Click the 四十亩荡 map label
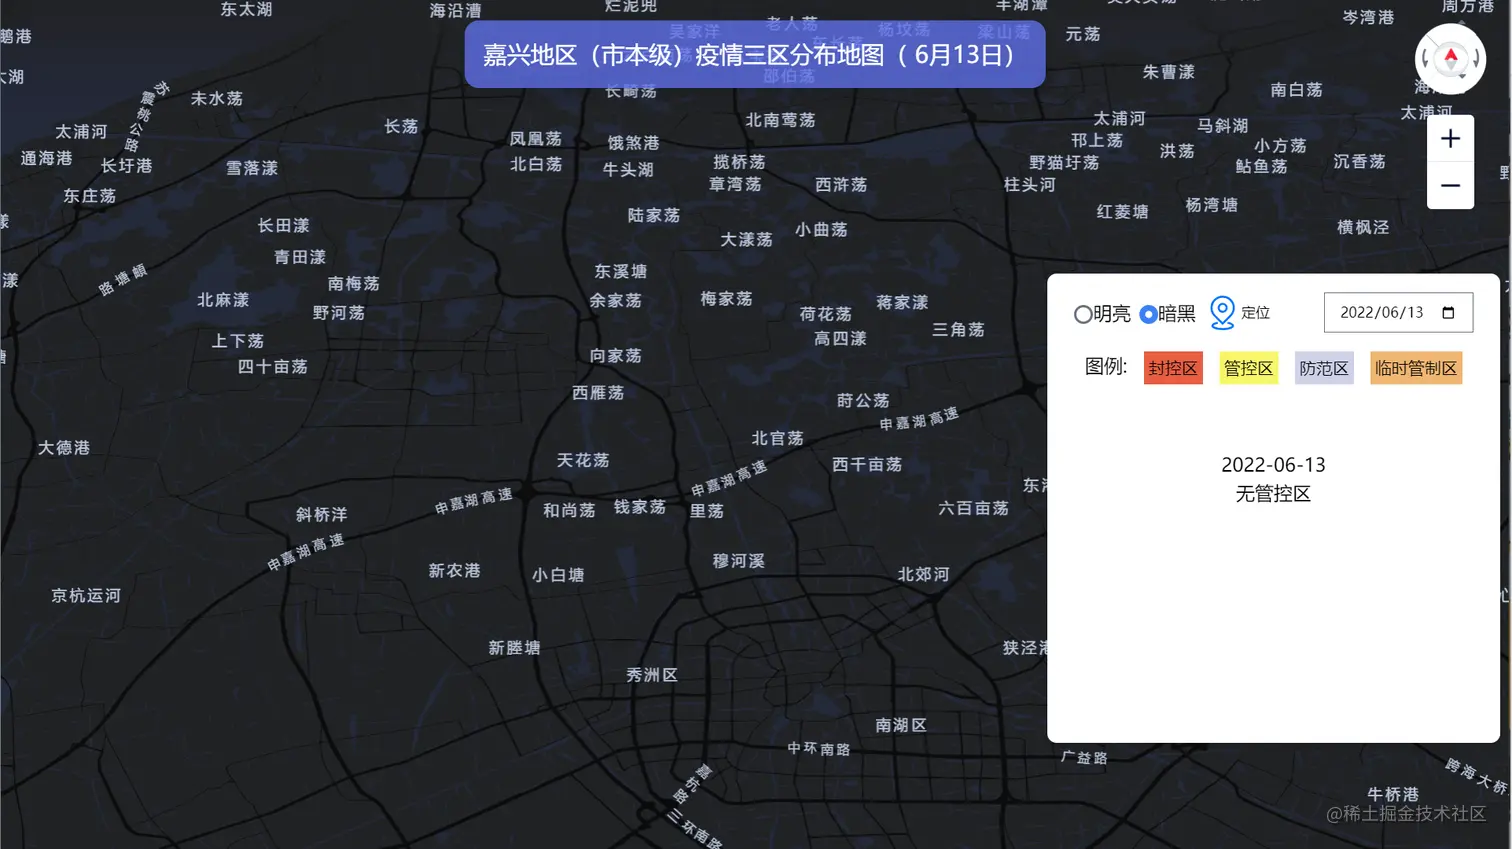The image size is (1512, 849). 273,367
